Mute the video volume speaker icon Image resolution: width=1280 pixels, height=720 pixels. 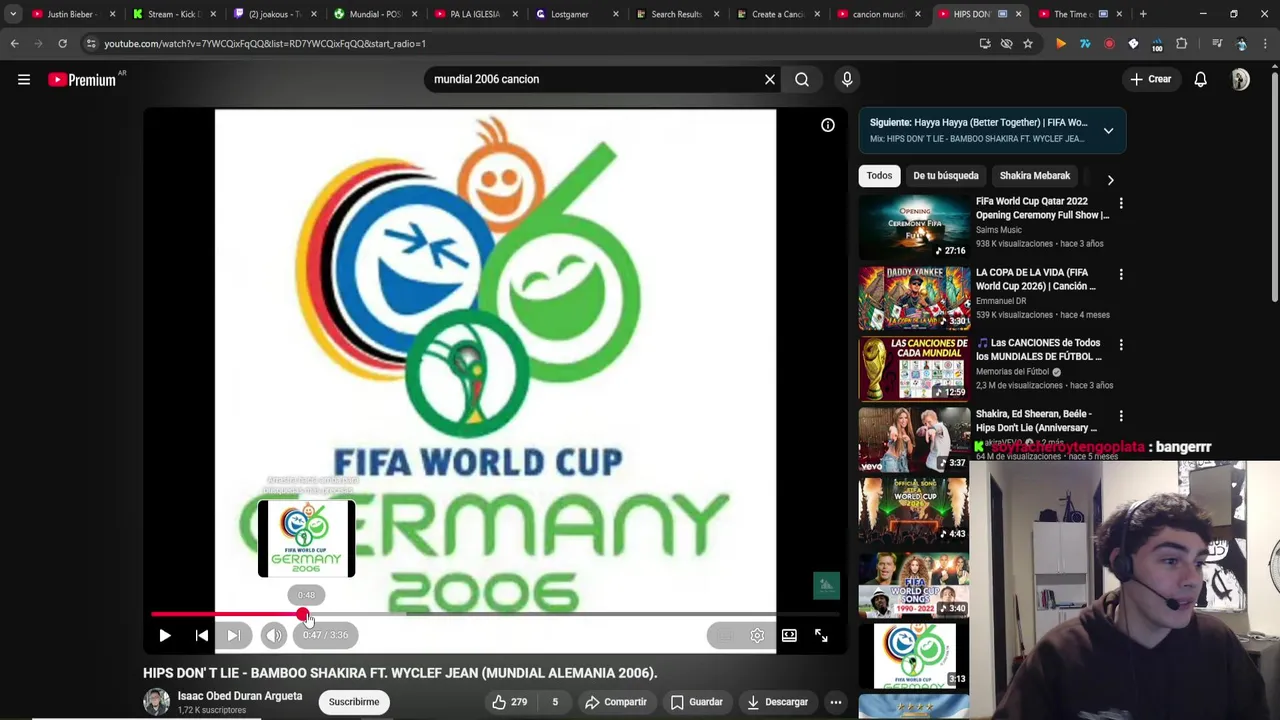(274, 635)
